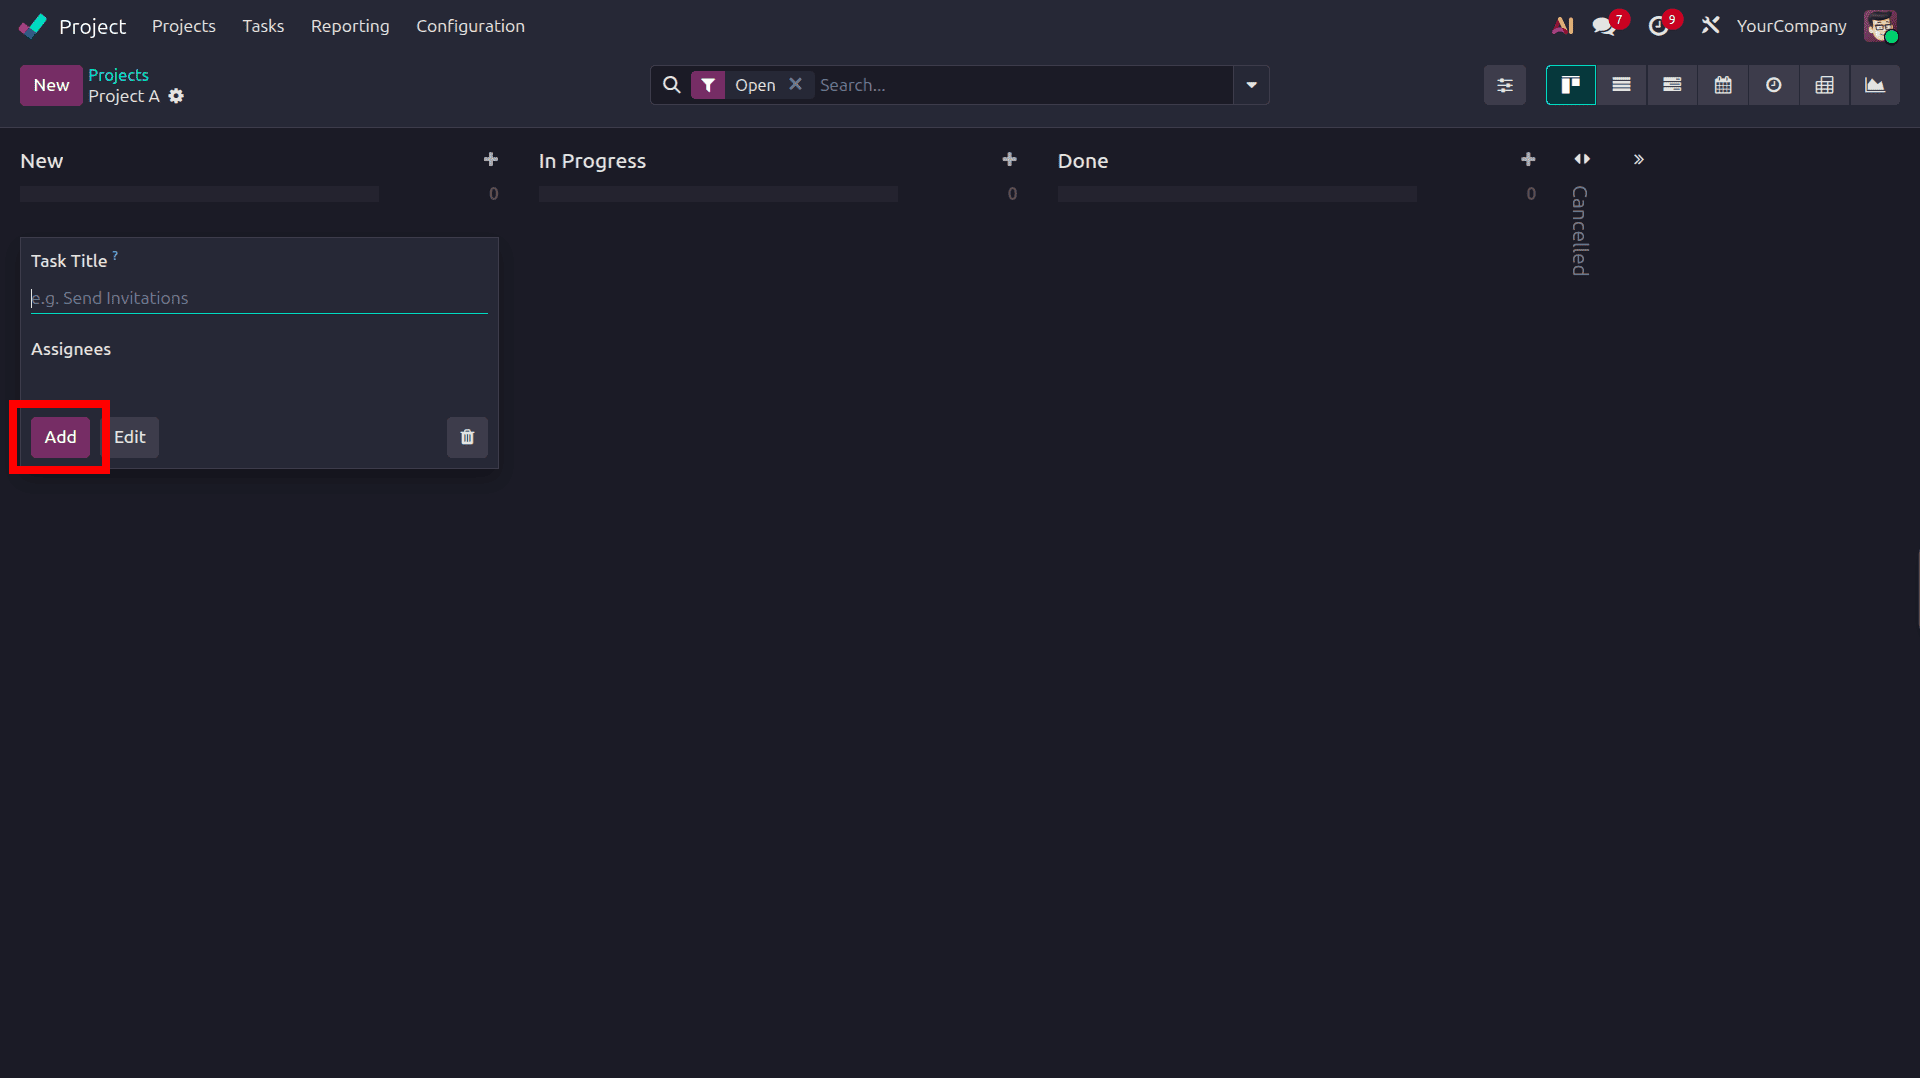Quick add task in Done column
The width and height of the screenshot is (1920, 1078).
[x=1528, y=160]
